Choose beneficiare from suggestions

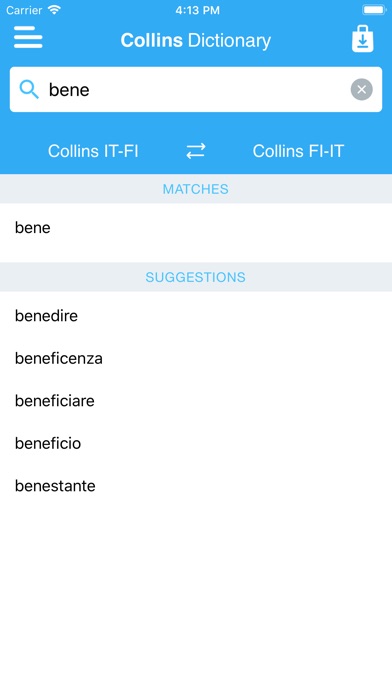(196, 401)
